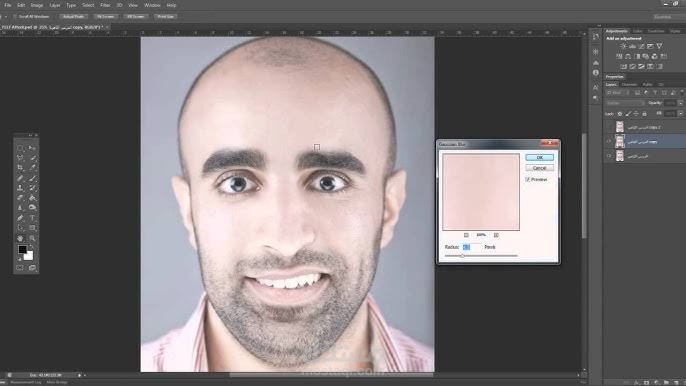This screenshot has height=386, width=686.
Task: Select the Healing Brush tool
Action: pyautogui.click(x=20, y=178)
